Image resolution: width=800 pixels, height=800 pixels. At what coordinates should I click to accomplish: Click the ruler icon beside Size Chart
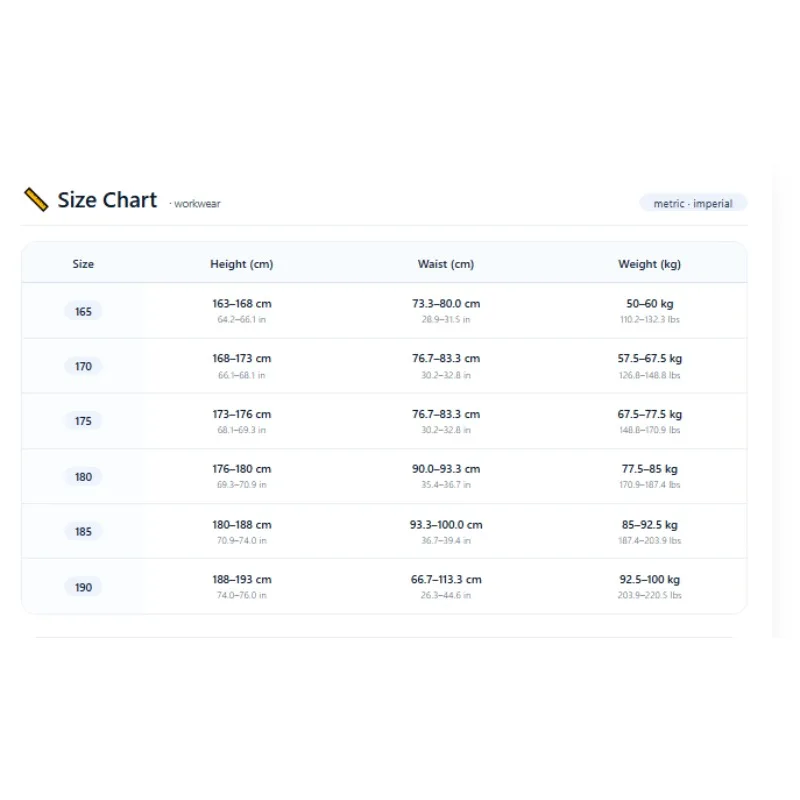pyautogui.click(x=36, y=199)
